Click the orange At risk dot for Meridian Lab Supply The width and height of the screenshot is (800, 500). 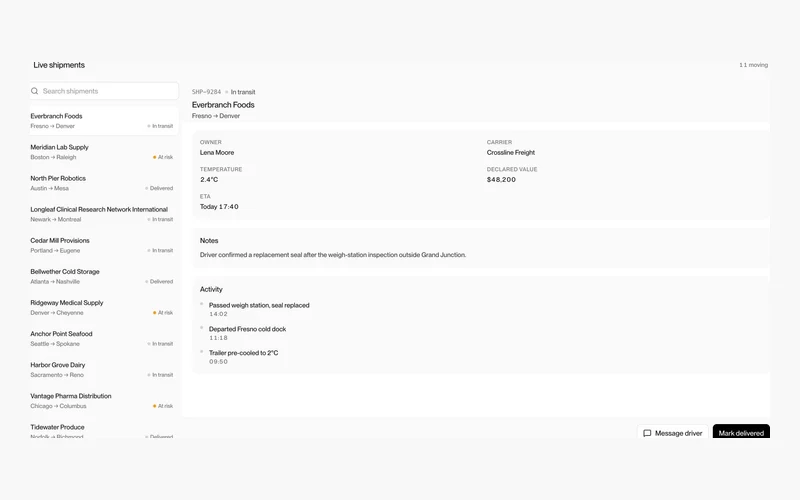click(155, 157)
